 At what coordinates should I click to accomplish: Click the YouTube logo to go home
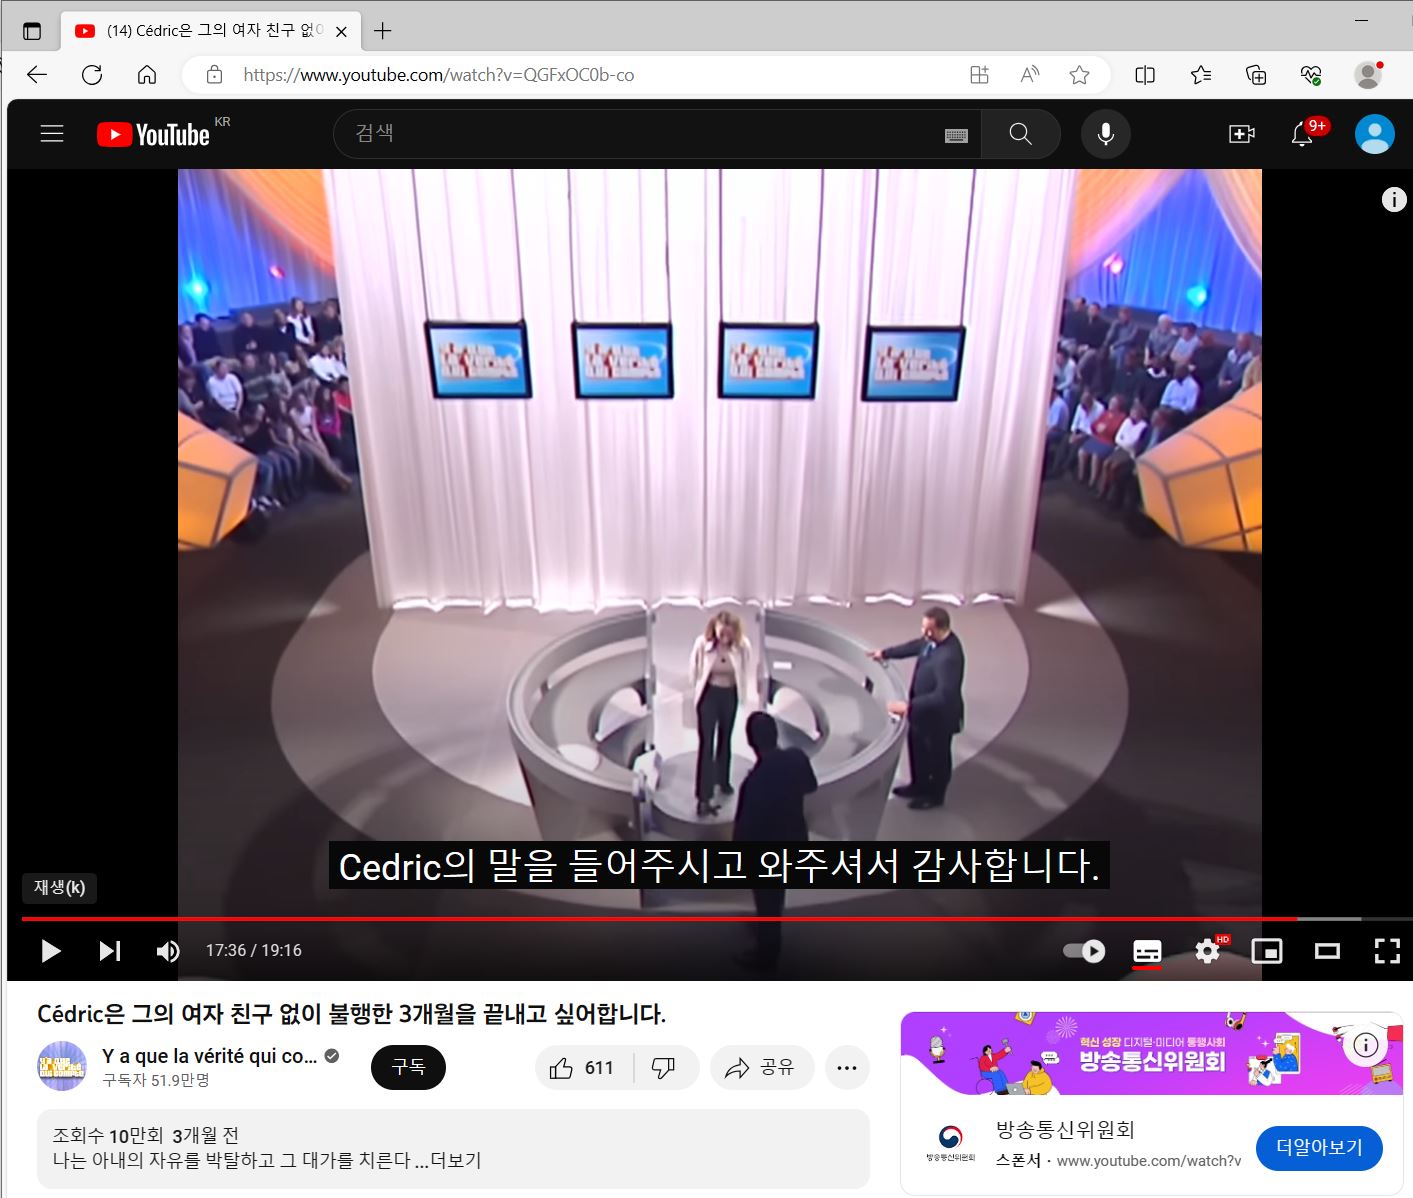154,134
